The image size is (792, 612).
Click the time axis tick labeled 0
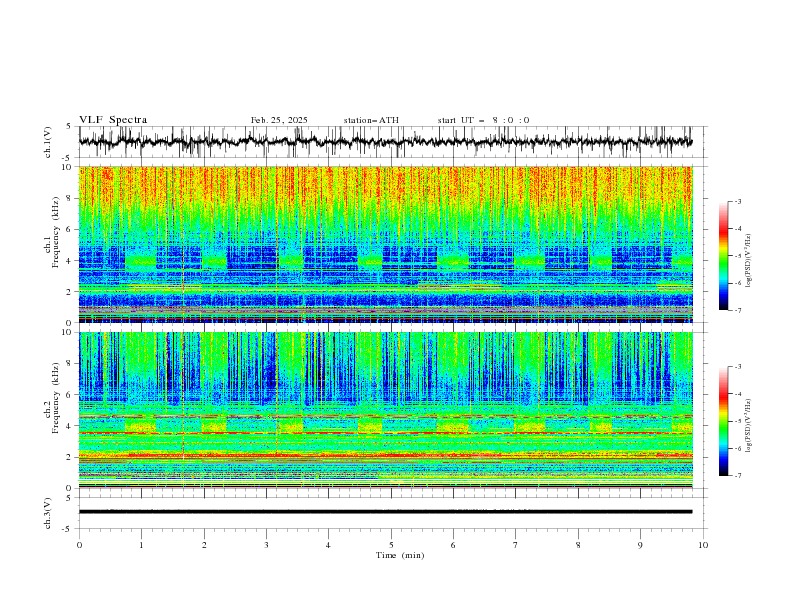tap(79, 545)
